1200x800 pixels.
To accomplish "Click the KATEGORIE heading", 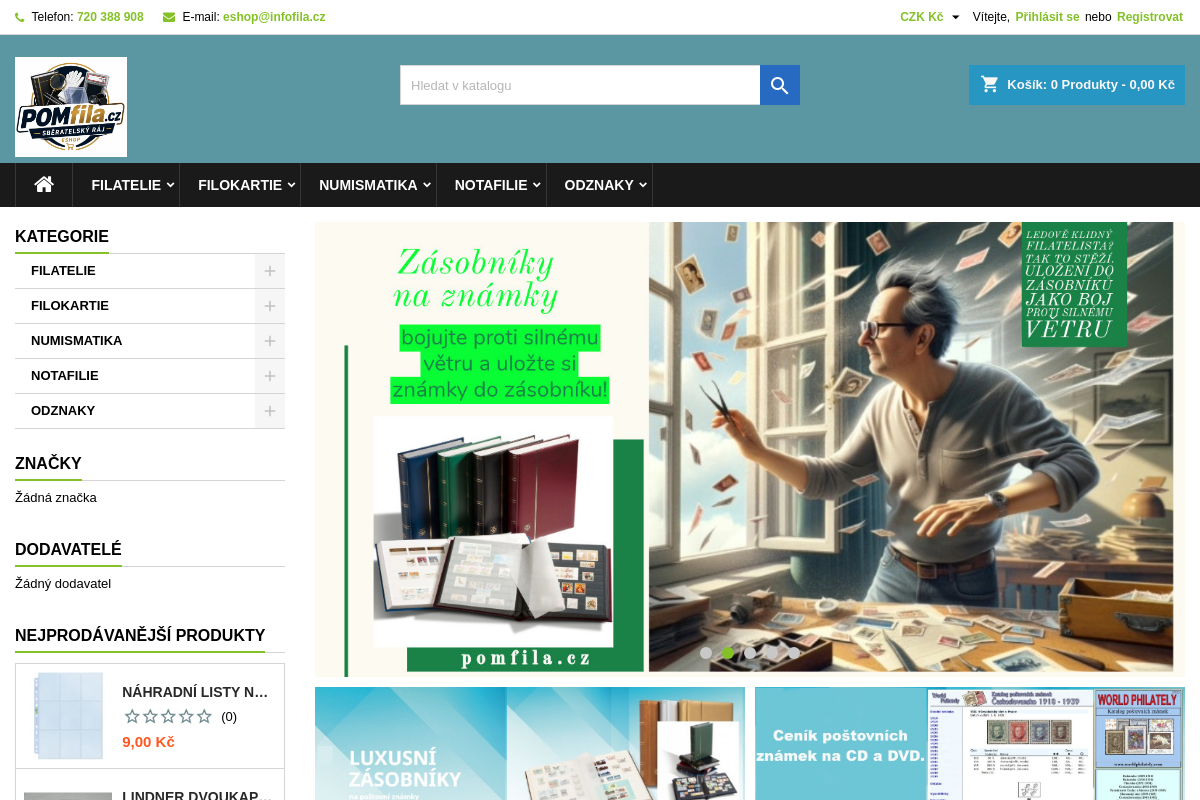I will pos(62,236).
